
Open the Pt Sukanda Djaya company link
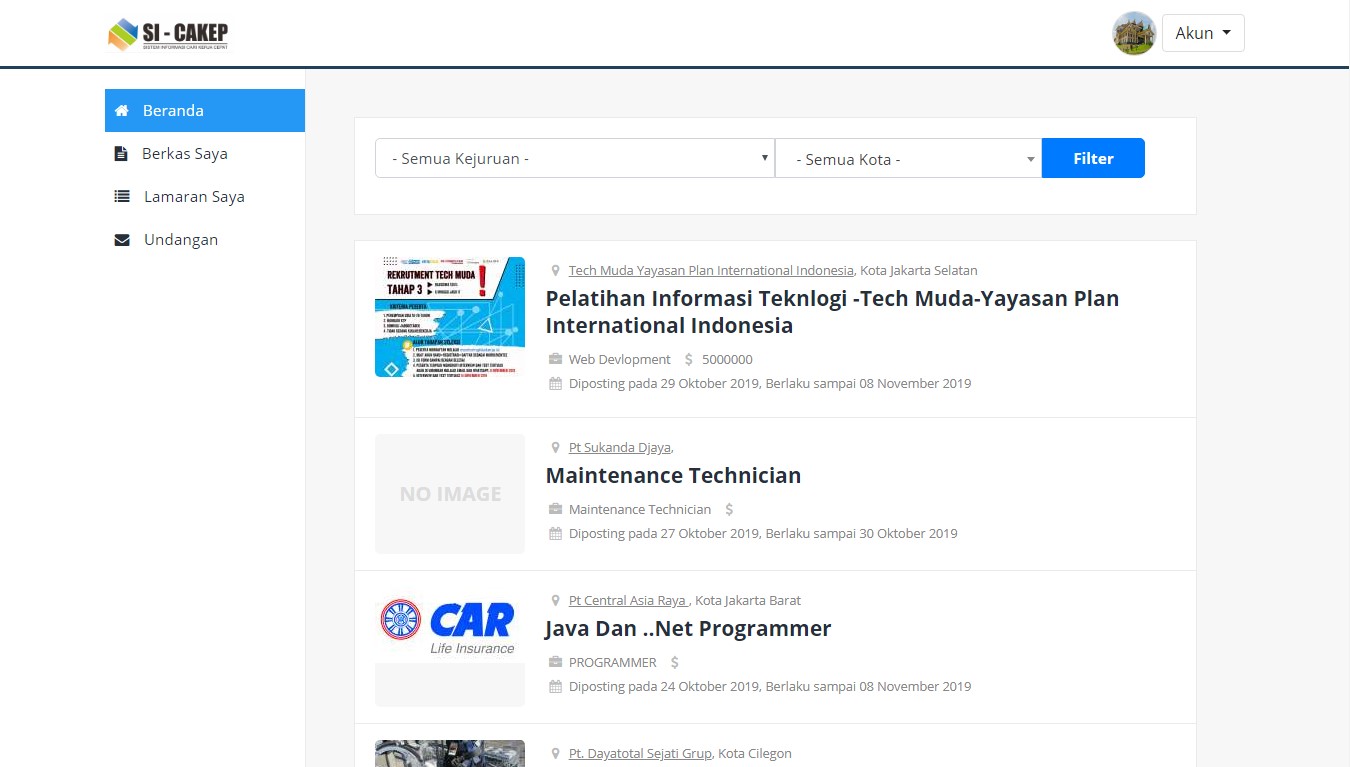click(x=620, y=447)
